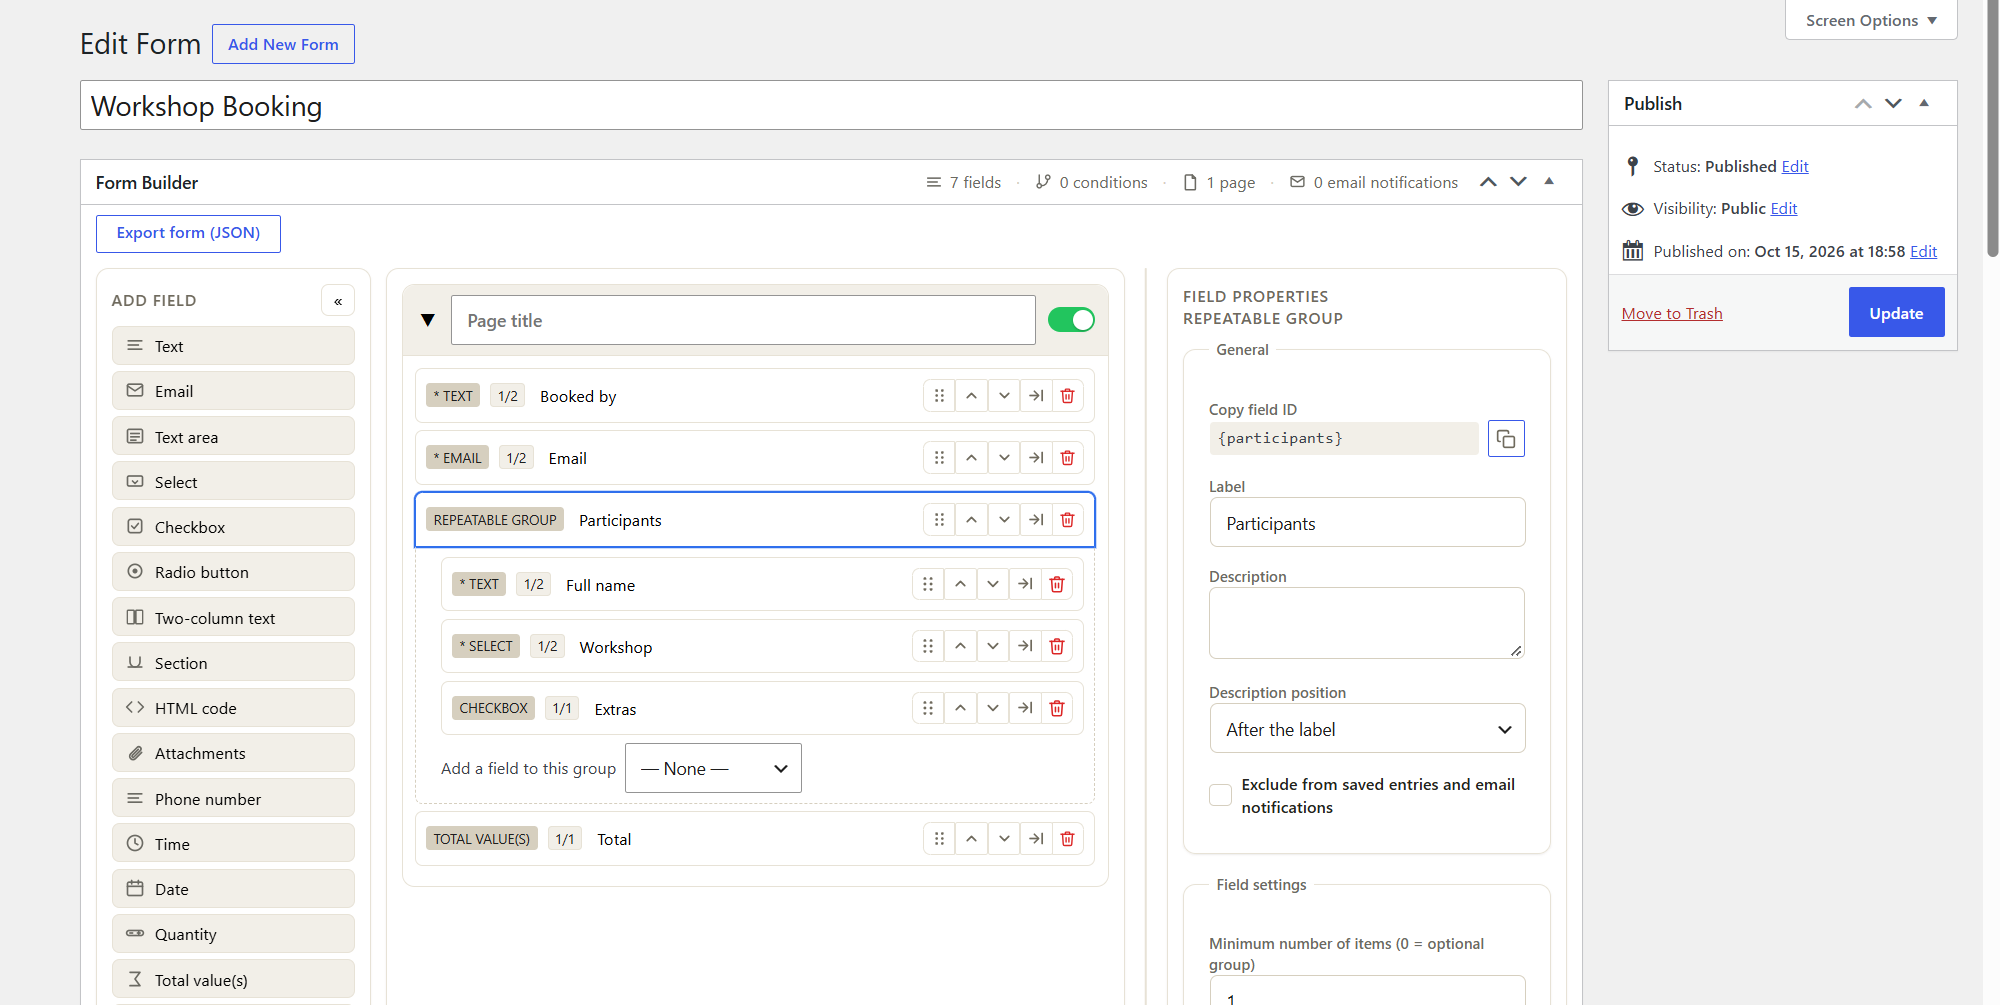Indent the Email field into group
This screenshot has width=2000, height=1005.
pyautogui.click(x=1036, y=458)
